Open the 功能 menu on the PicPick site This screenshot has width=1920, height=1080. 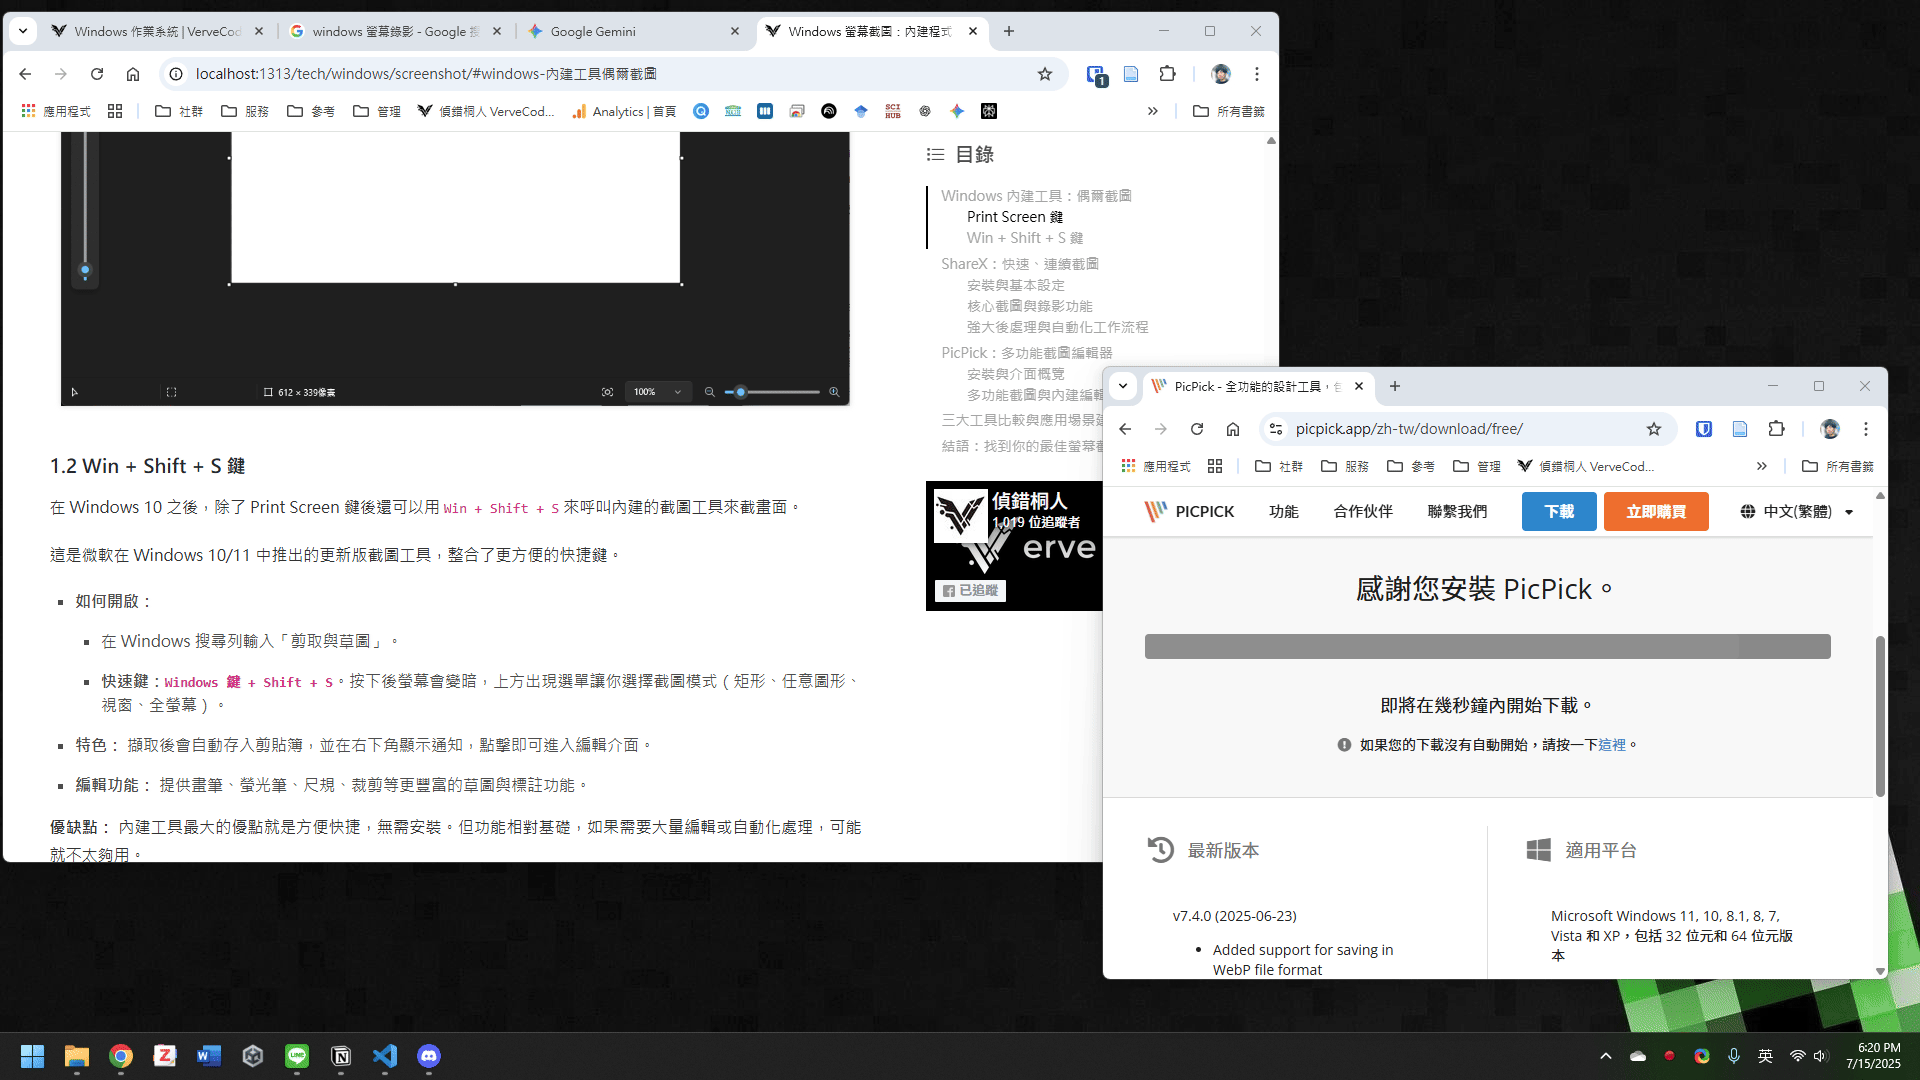pos(1283,511)
